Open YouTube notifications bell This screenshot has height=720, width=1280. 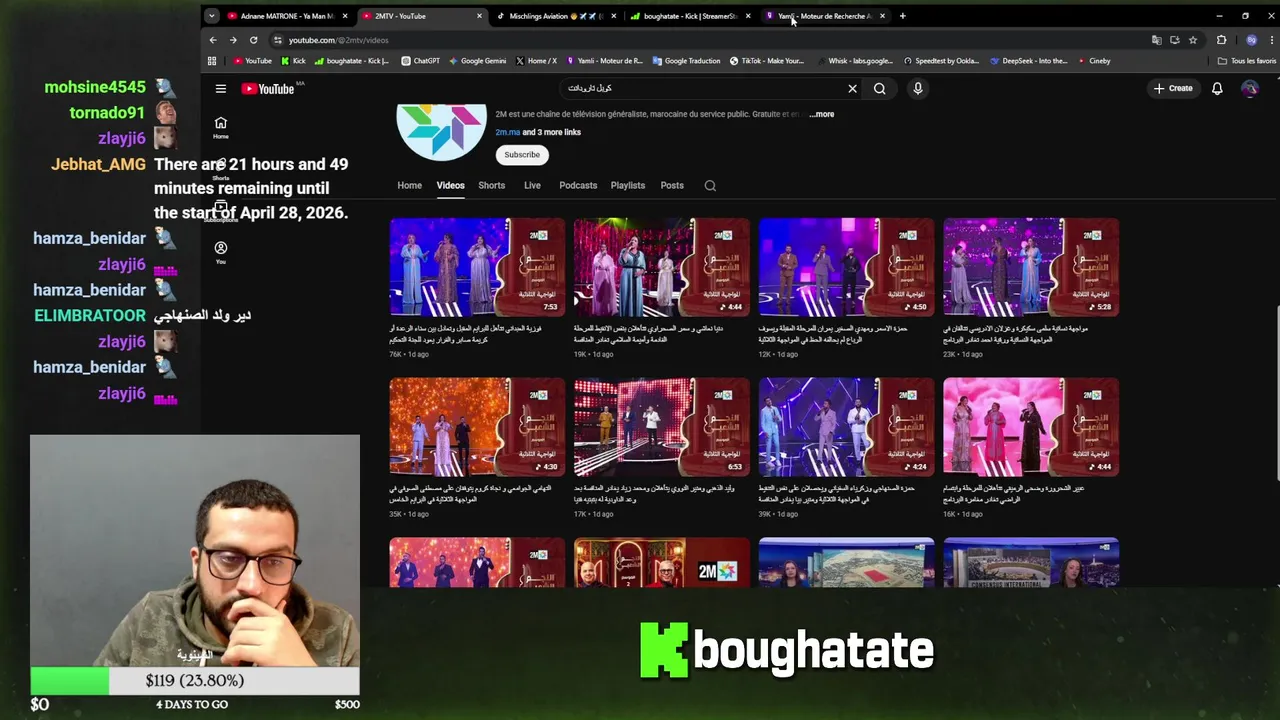[x=1217, y=89]
